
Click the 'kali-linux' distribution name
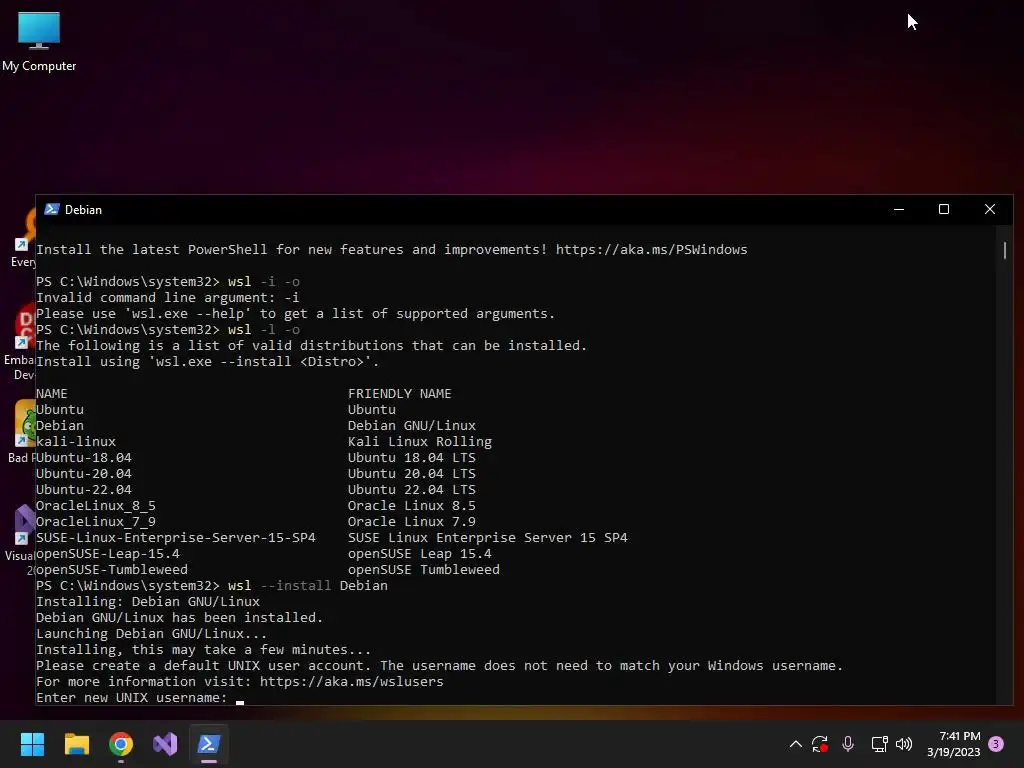pos(76,441)
